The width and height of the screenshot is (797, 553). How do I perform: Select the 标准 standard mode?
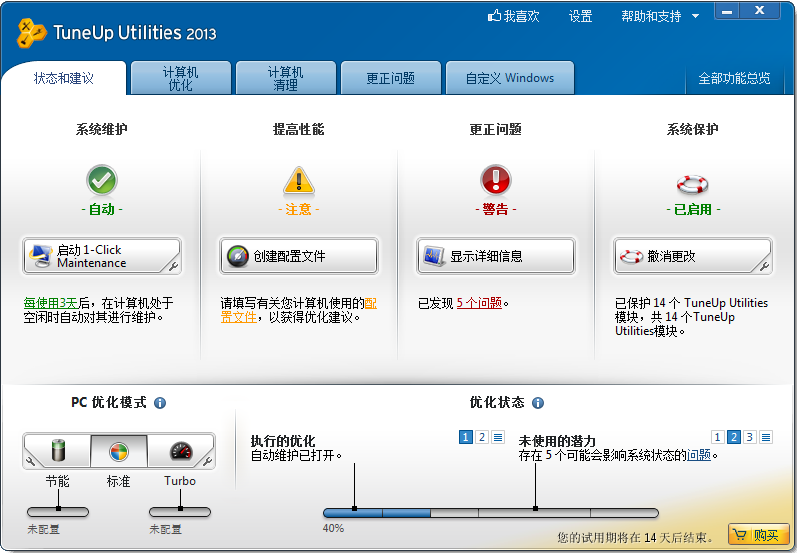point(119,451)
